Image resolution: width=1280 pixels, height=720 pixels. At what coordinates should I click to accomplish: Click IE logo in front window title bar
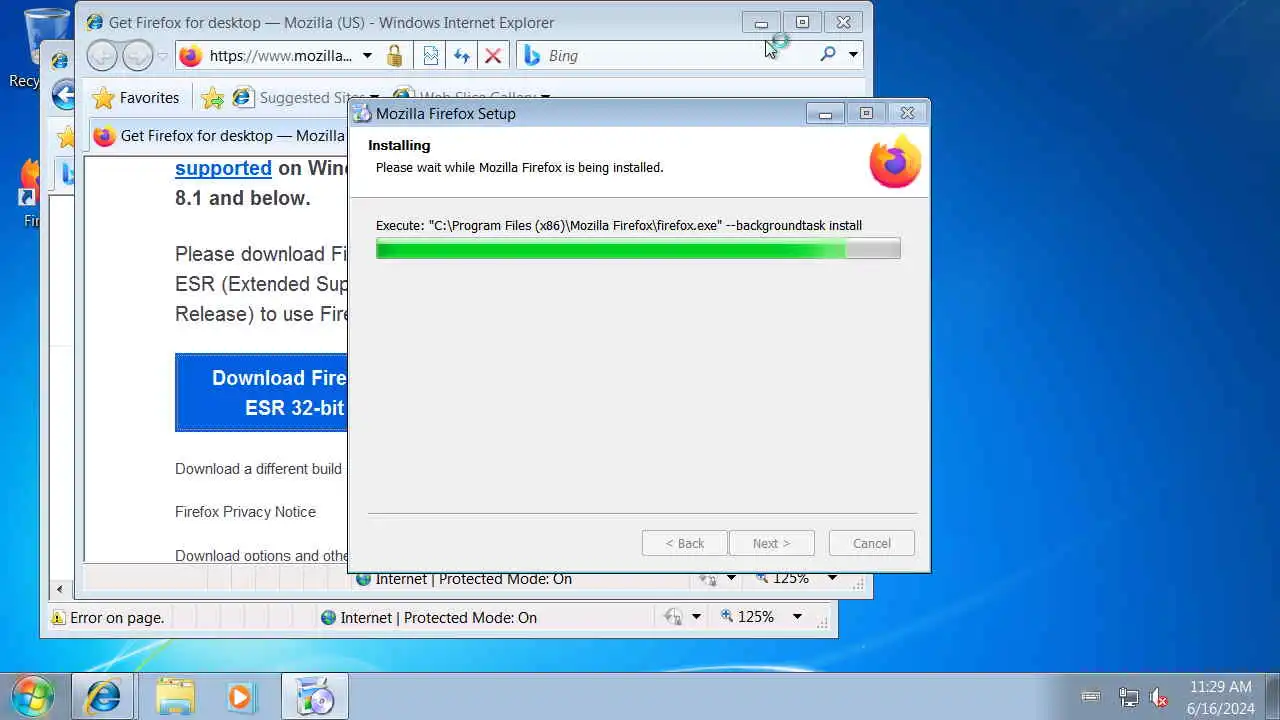[x=95, y=22]
